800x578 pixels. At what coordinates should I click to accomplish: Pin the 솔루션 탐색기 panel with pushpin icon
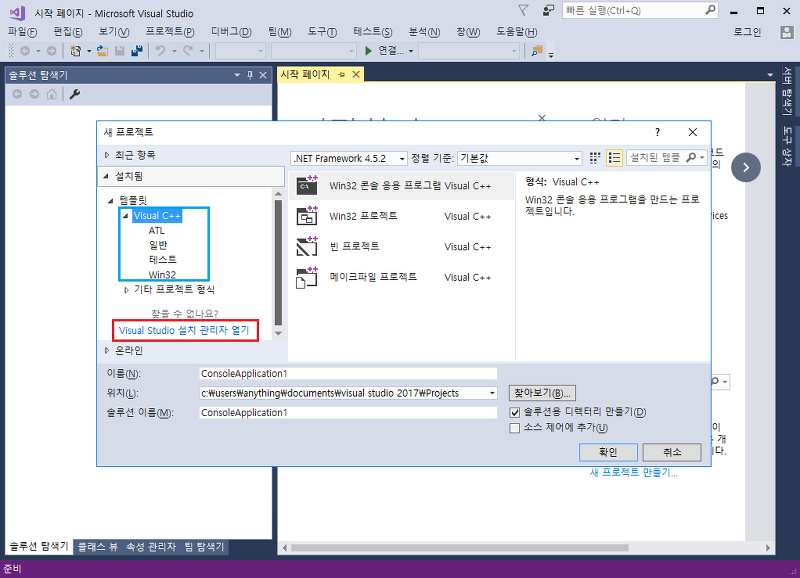pos(250,75)
